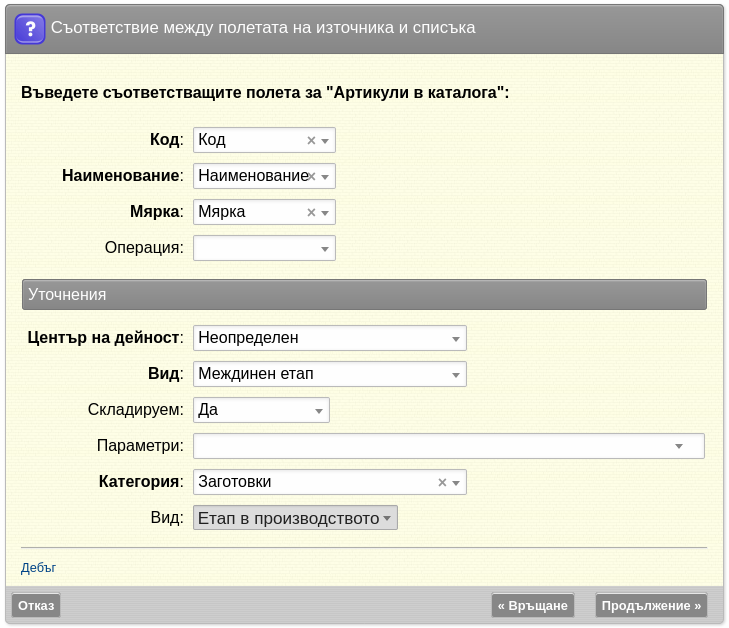
Task: Clear the Наименование field selection
Action: pos(312,176)
